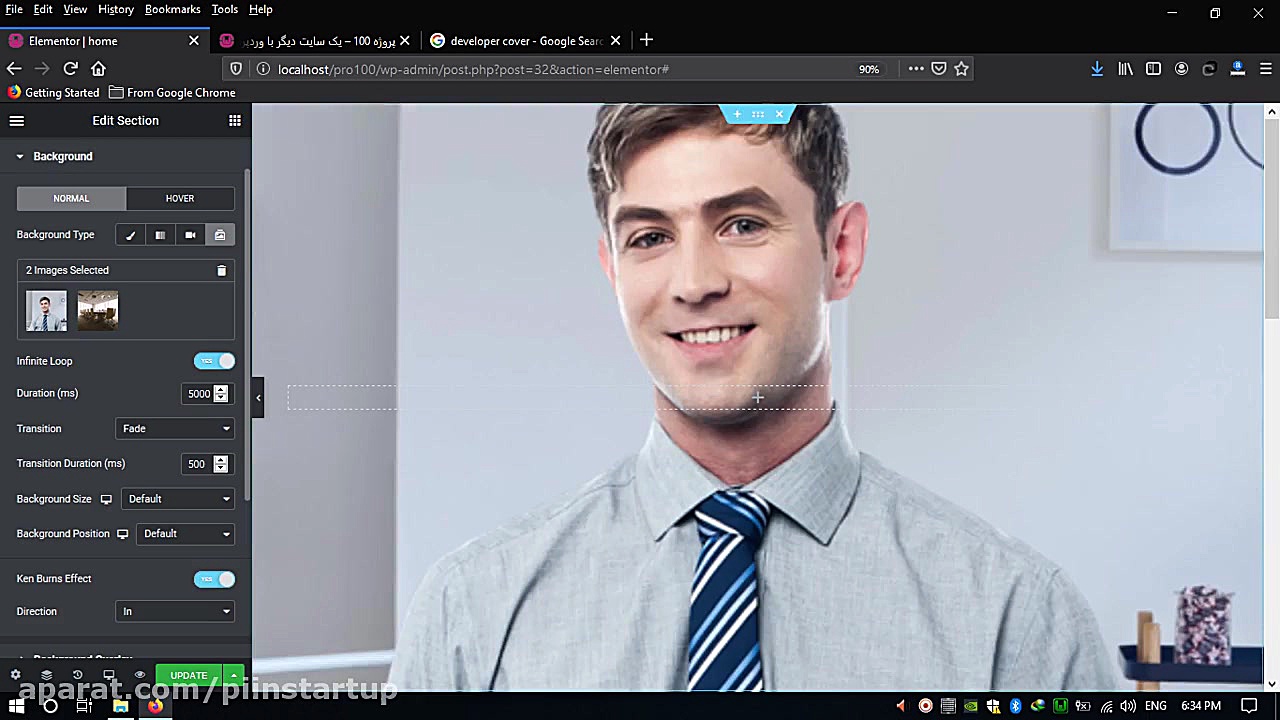
Task: Toggle the Infinite Loop switch
Action: tap(214, 361)
